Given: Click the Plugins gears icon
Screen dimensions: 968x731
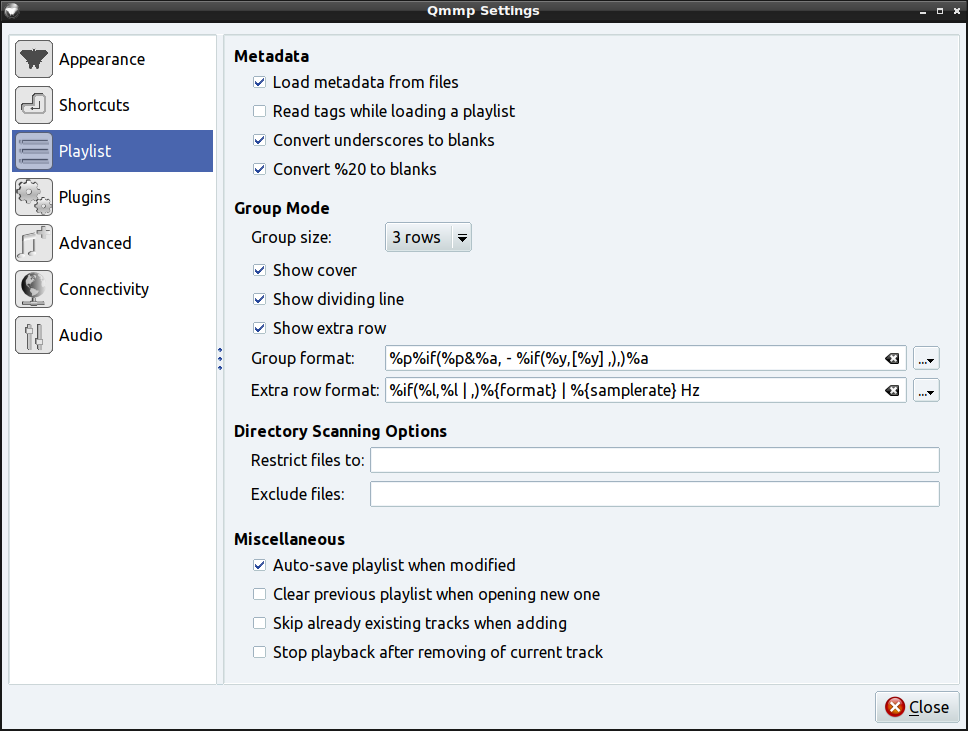Looking at the screenshot, I should (x=34, y=198).
